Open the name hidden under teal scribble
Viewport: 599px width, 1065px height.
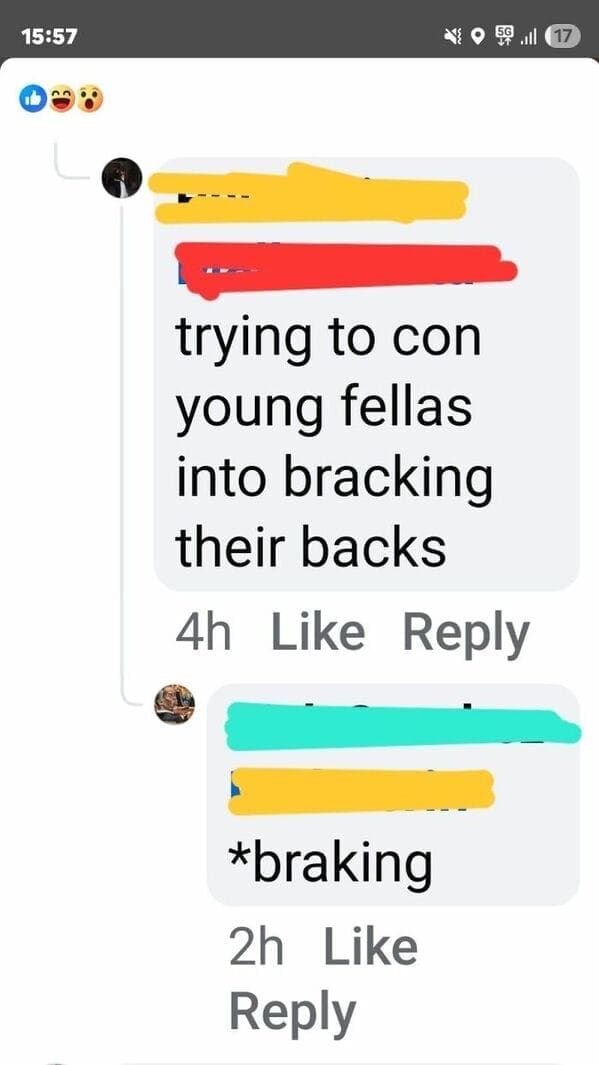tap(402, 727)
